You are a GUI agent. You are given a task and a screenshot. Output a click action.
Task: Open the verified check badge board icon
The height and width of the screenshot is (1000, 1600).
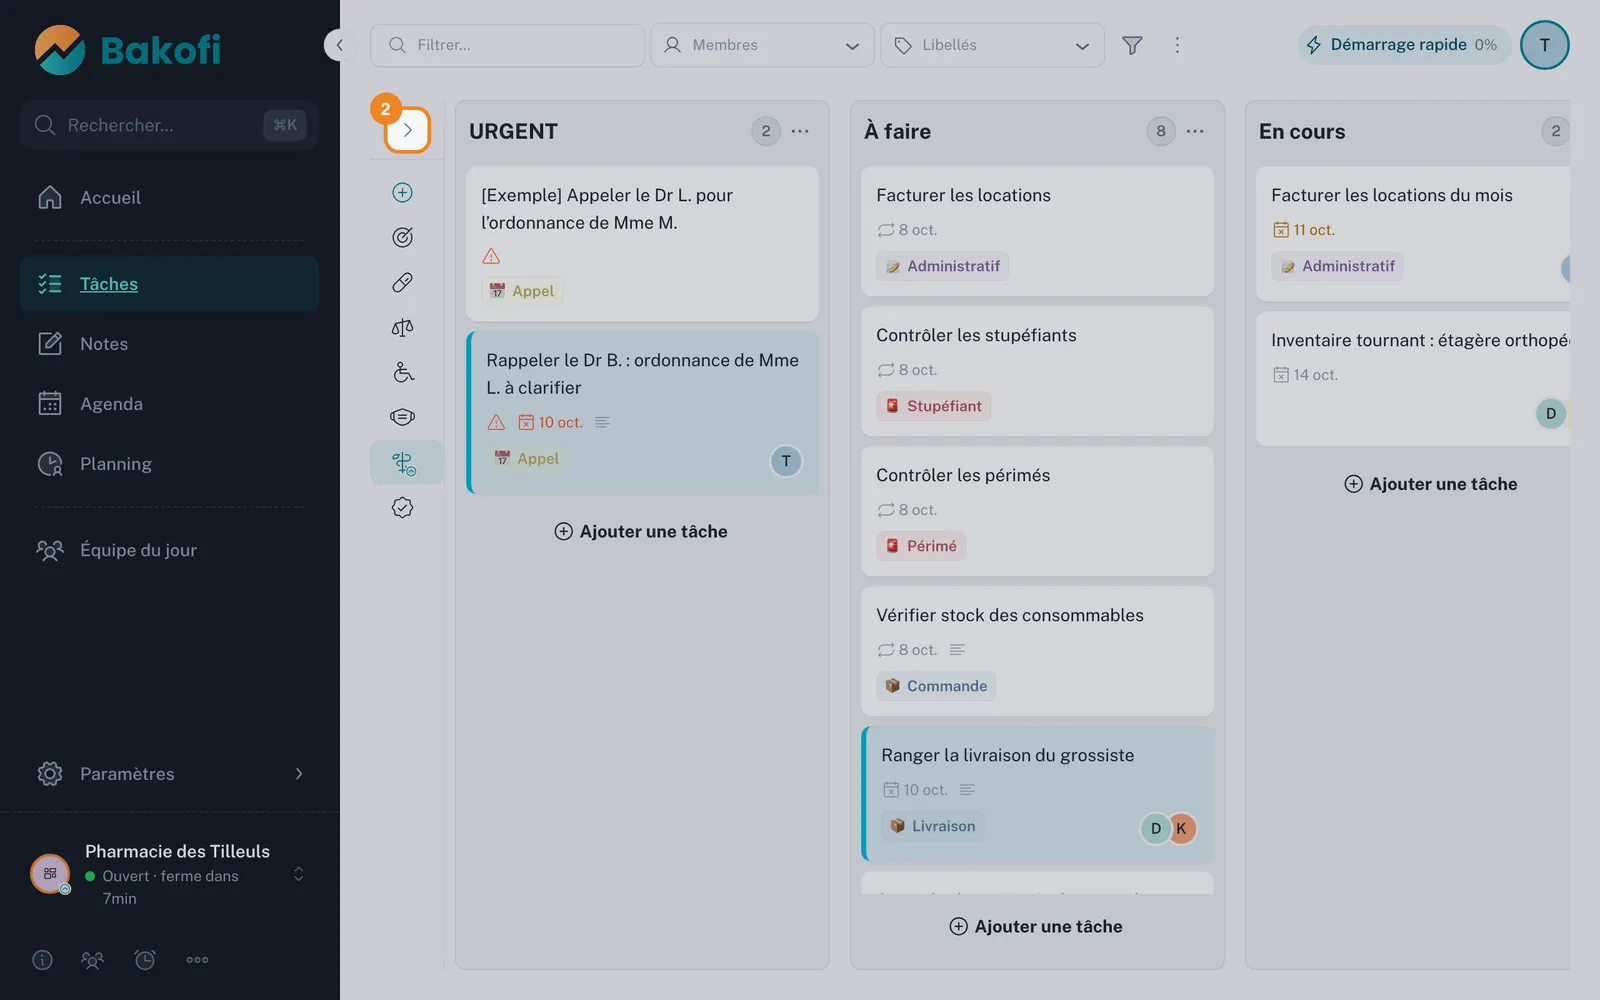click(402, 507)
